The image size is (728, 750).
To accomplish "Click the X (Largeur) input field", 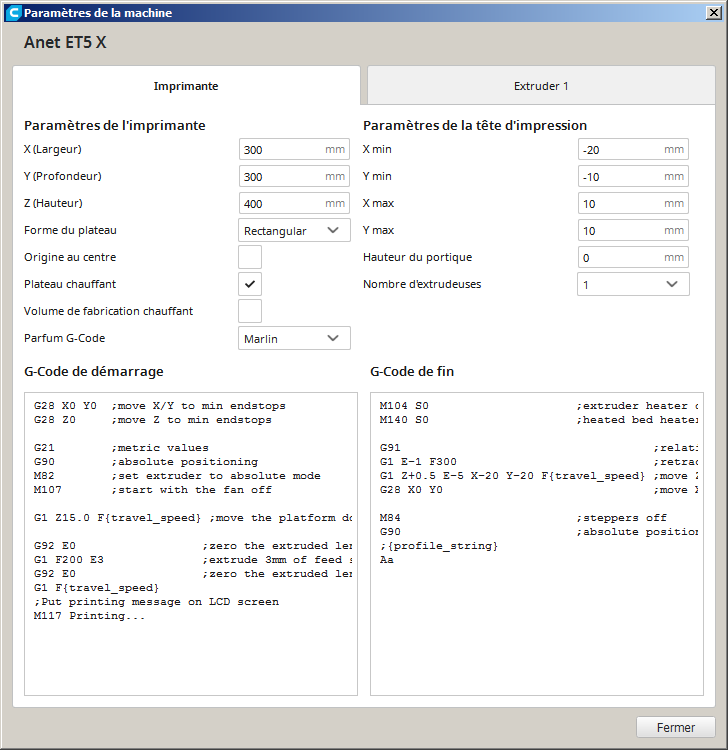I will click(x=294, y=149).
